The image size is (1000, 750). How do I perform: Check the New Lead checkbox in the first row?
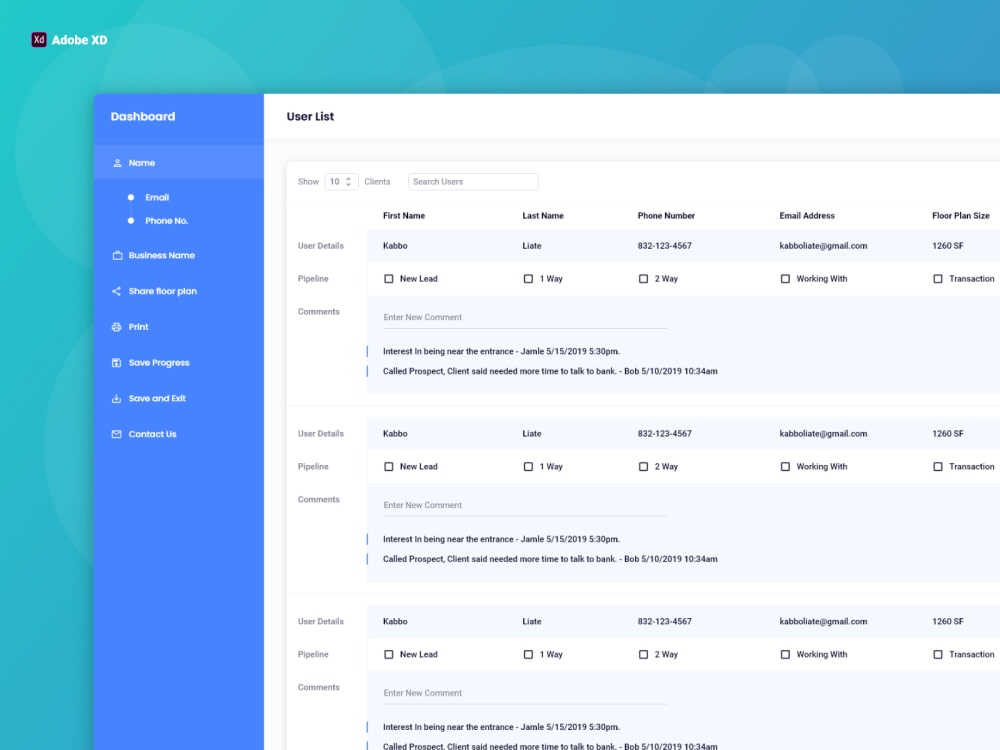coord(388,278)
